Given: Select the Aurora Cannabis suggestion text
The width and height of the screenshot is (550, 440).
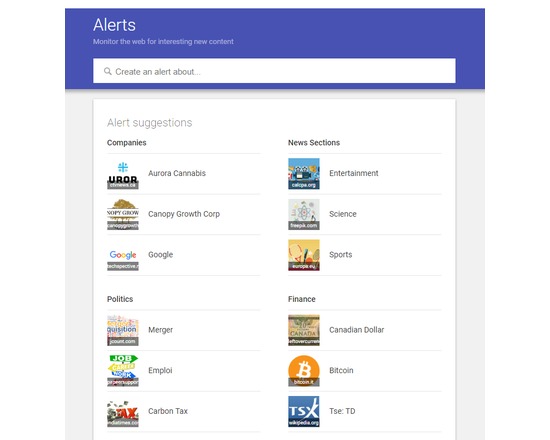Looking at the screenshot, I should click(177, 173).
